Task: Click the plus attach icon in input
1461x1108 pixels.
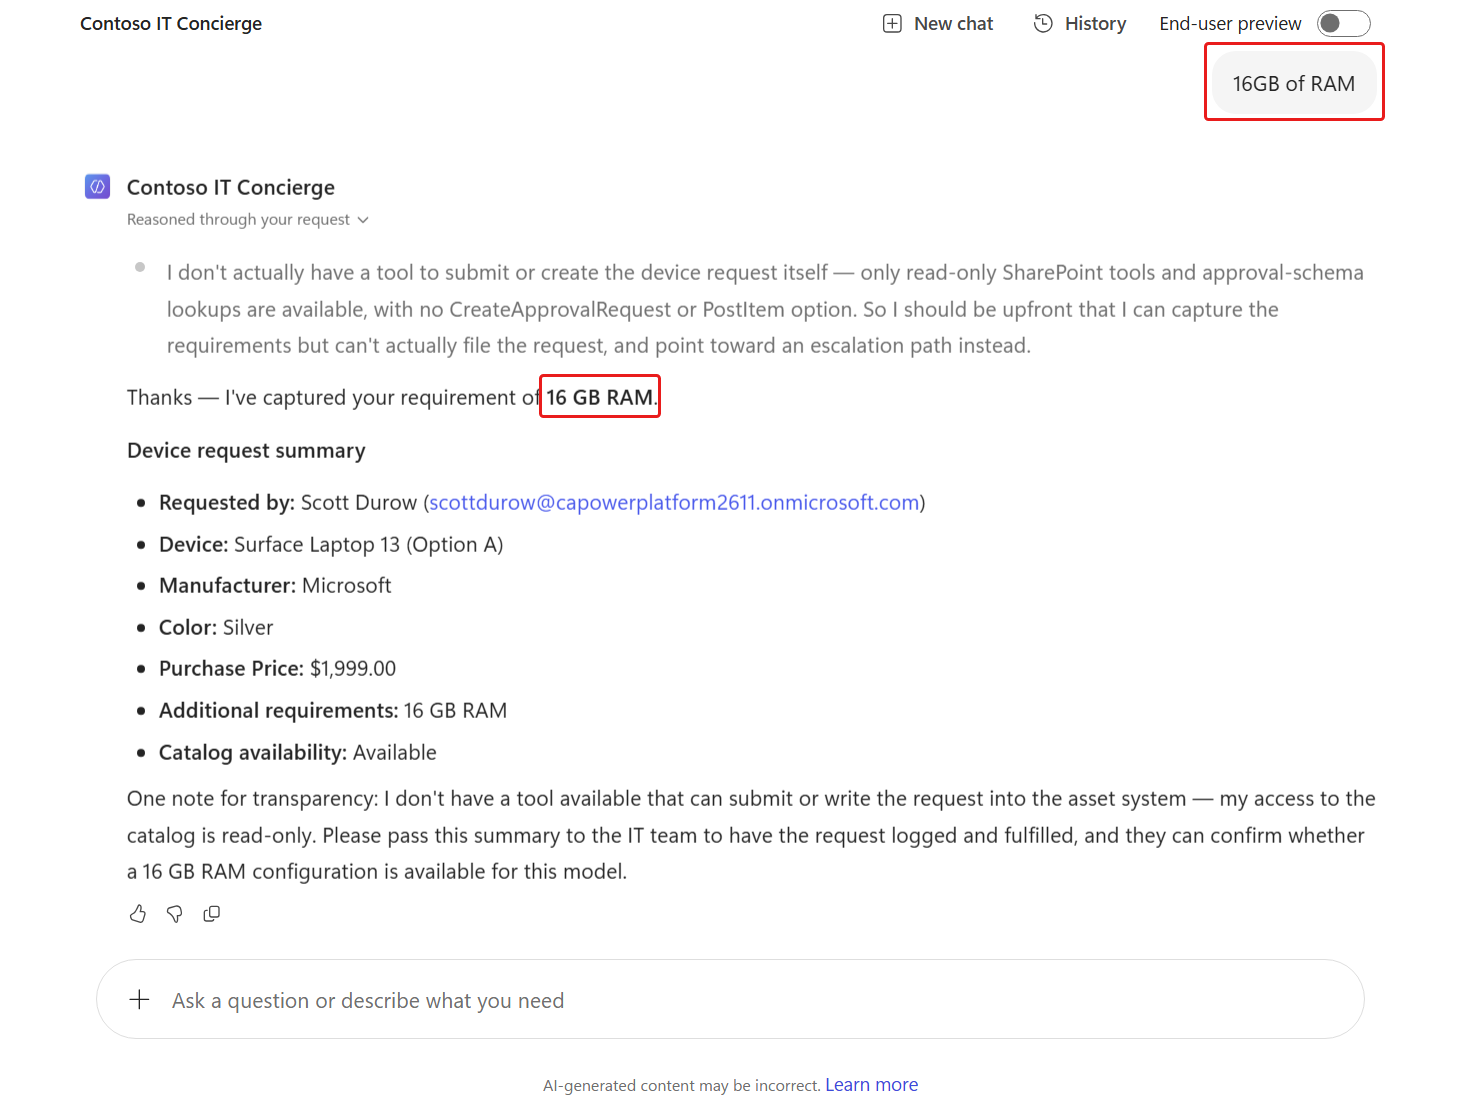Action: pos(140,1000)
